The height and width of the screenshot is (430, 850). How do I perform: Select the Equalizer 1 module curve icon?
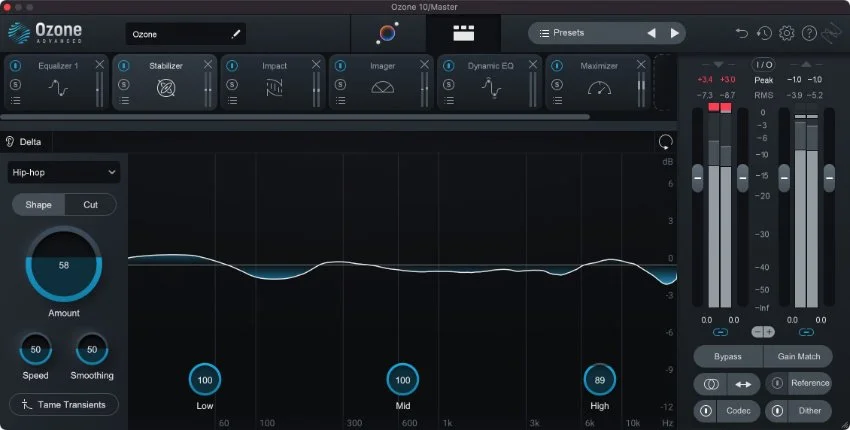[58, 87]
